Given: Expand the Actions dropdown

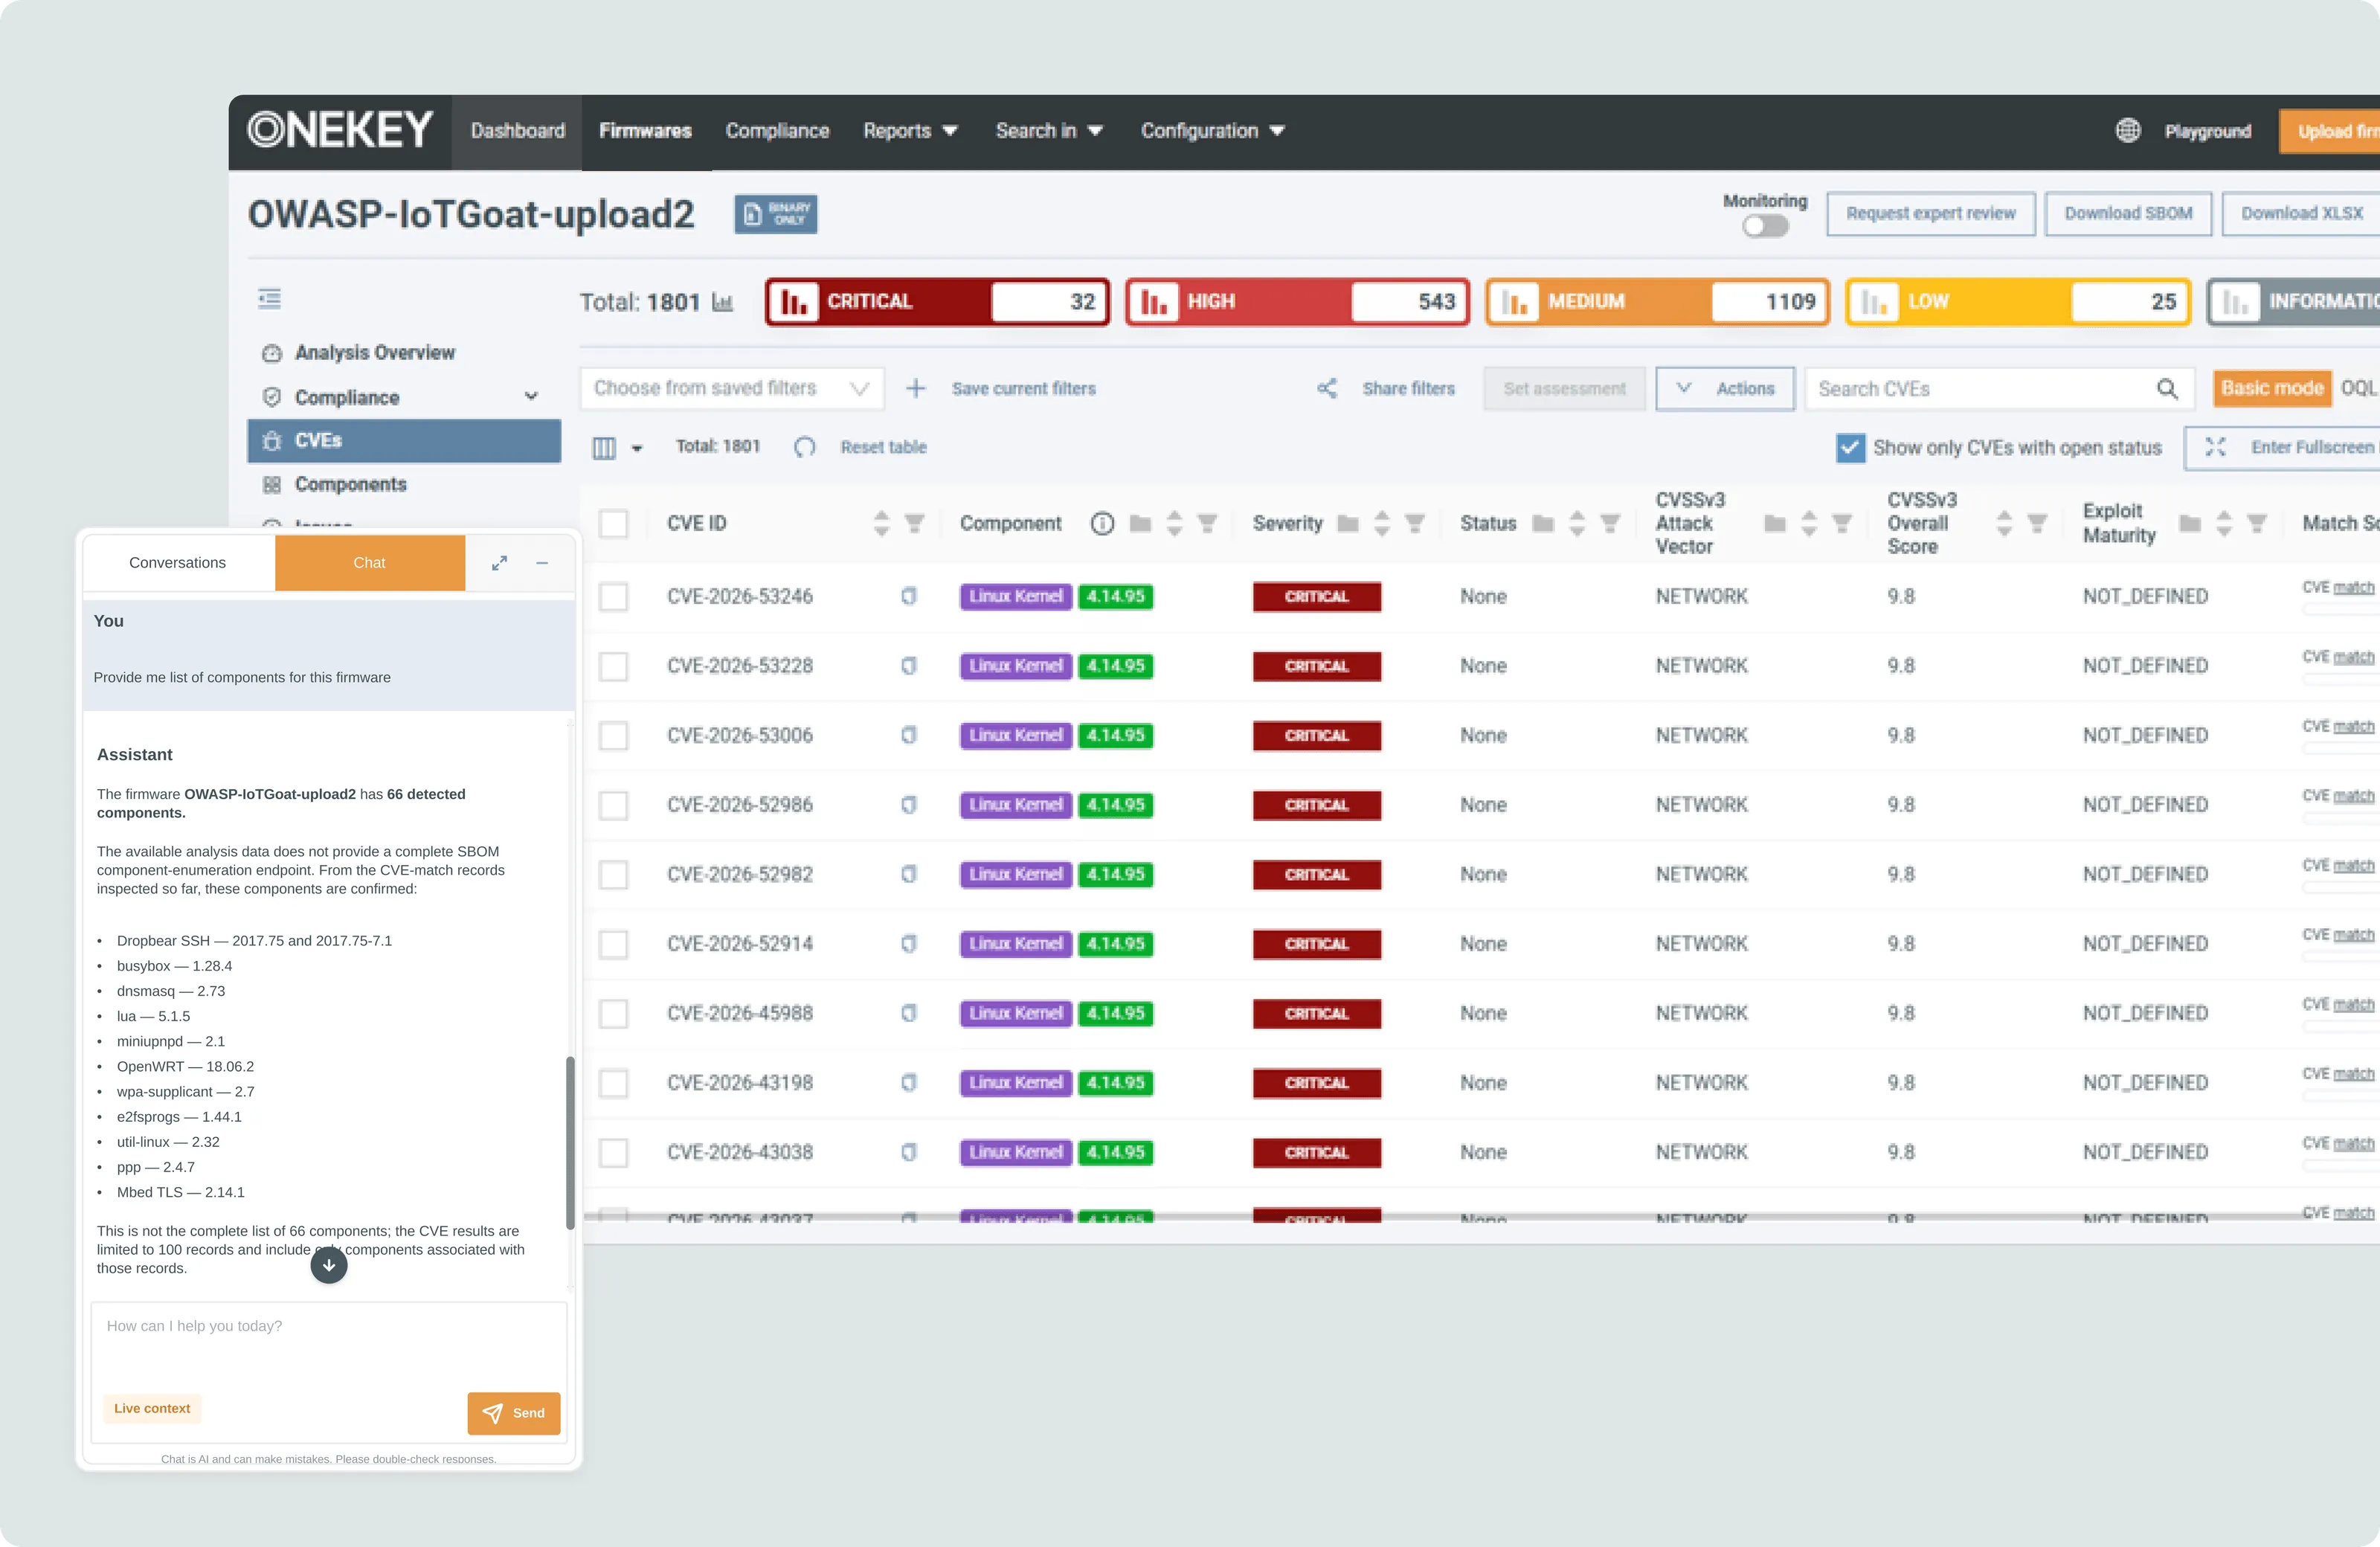Looking at the screenshot, I should [1725, 388].
